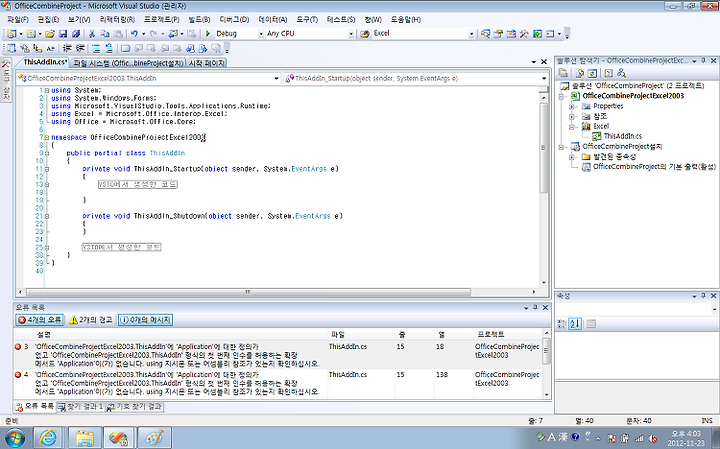
Task: Switch to the 시작 페이지 tab
Action: pyautogui.click(x=207, y=63)
